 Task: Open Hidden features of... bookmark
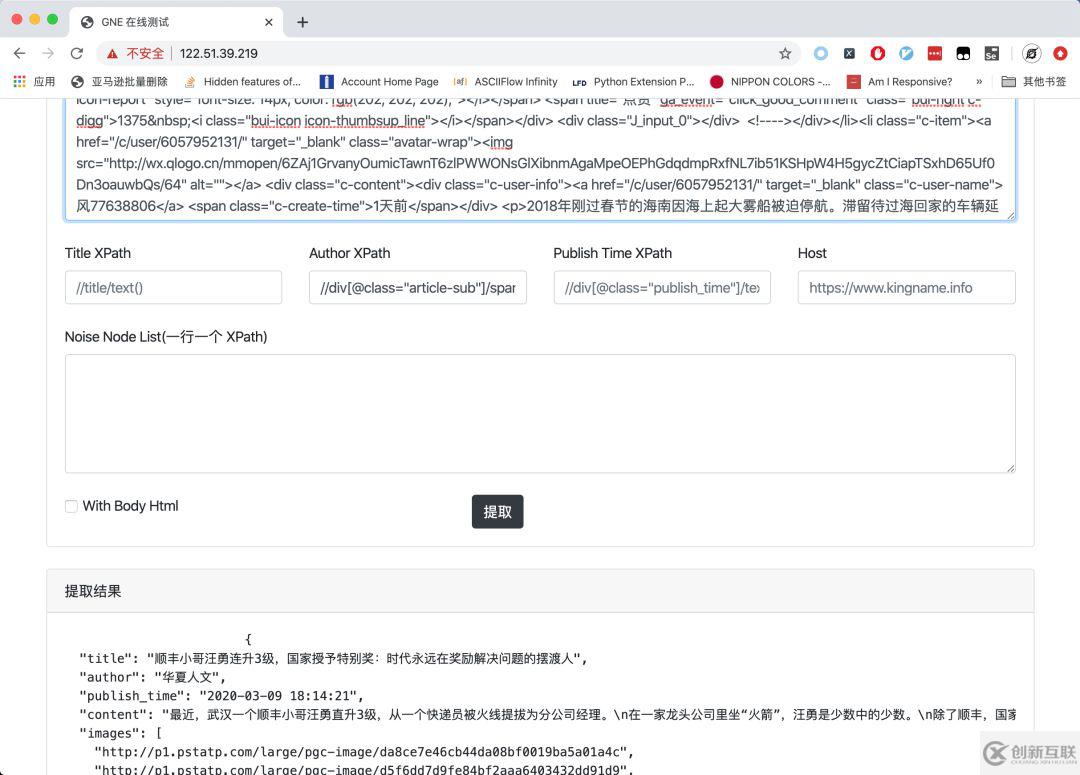[x=242, y=81]
